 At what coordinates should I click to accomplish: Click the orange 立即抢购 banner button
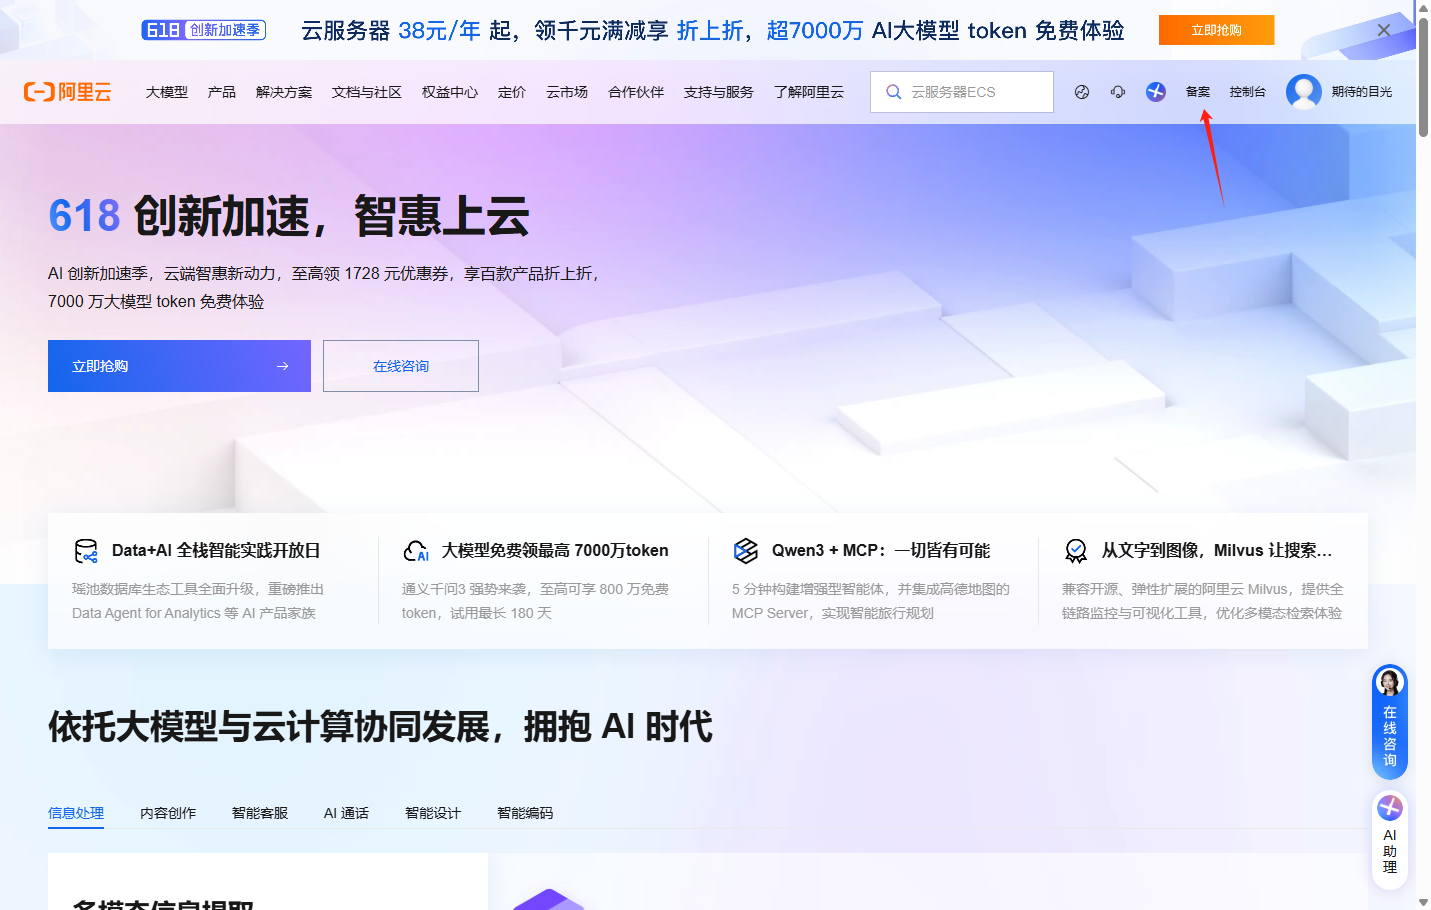(x=1217, y=30)
